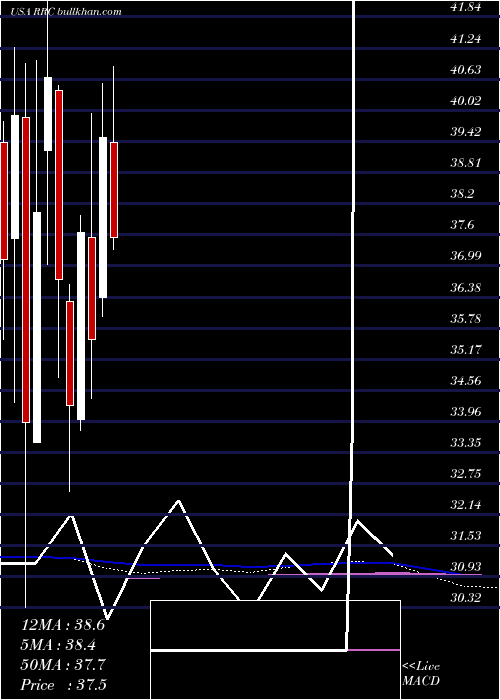Click the 32.14 price axis label

[x=466, y=504]
